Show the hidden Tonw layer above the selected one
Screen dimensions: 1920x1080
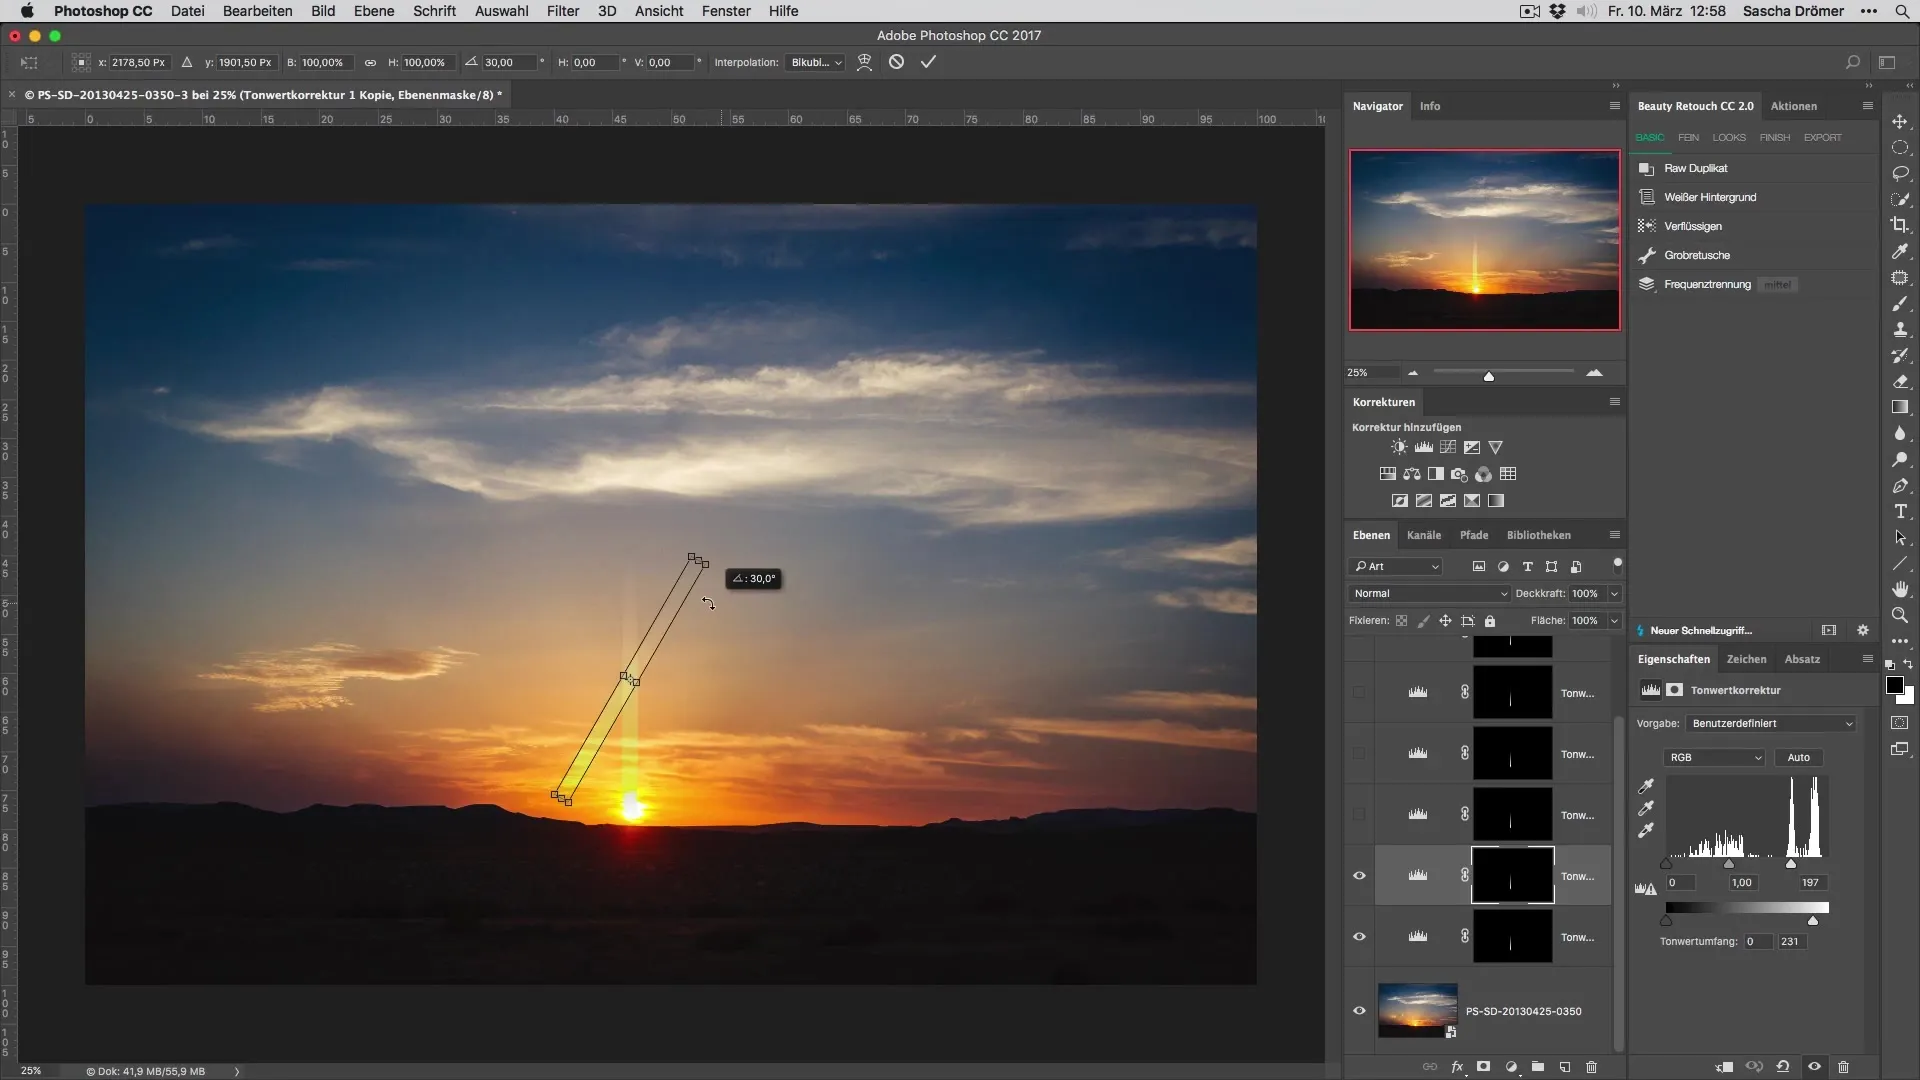pos(1359,815)
